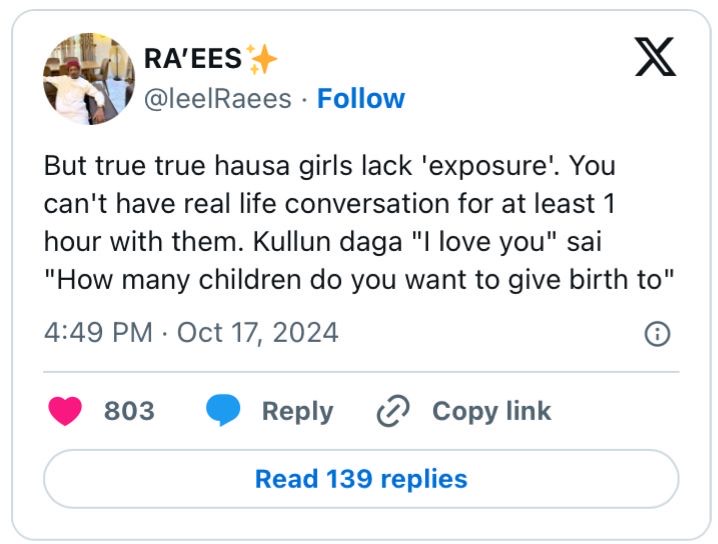The height and width of the screenshot is (544, 718).
Task: Follow the @leelRaees account
Action: 361,98
